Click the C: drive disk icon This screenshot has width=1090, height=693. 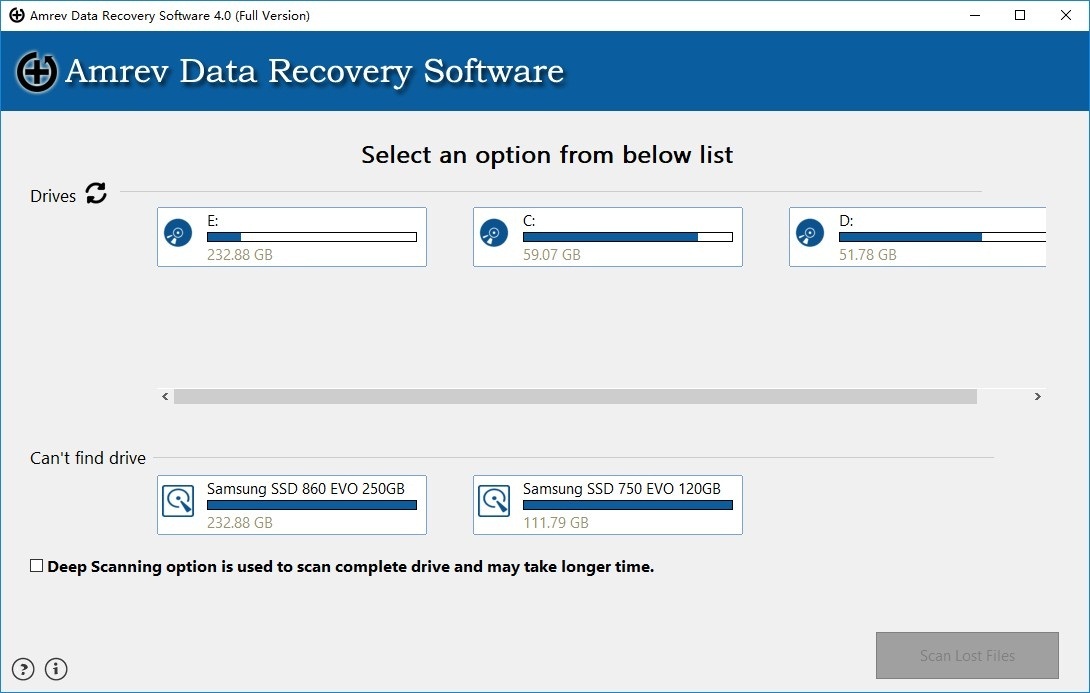click(x=493, y=232)
